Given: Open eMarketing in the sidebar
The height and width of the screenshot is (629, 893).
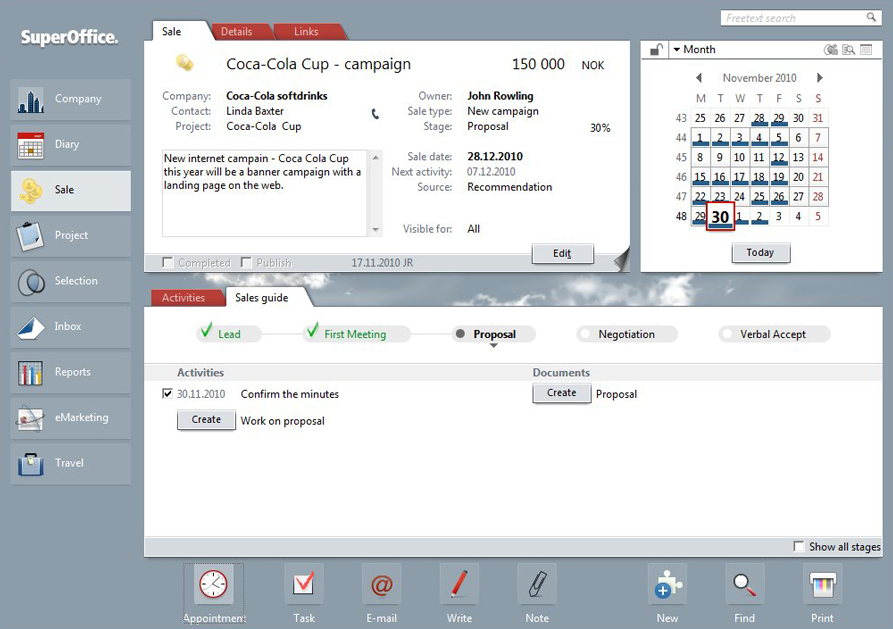Looking at the screenshot, I should pos(71,418).
